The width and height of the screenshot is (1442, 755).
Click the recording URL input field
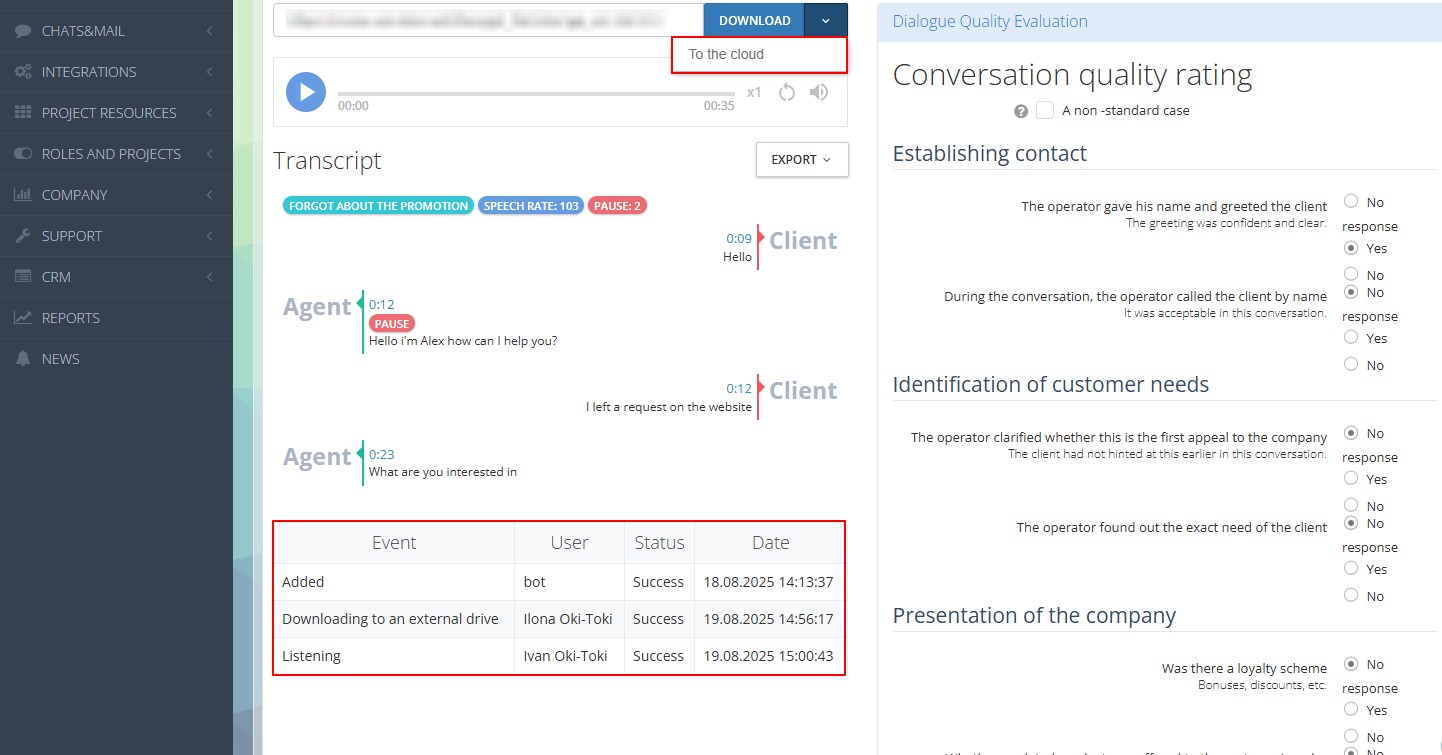[x=488, y=20]
